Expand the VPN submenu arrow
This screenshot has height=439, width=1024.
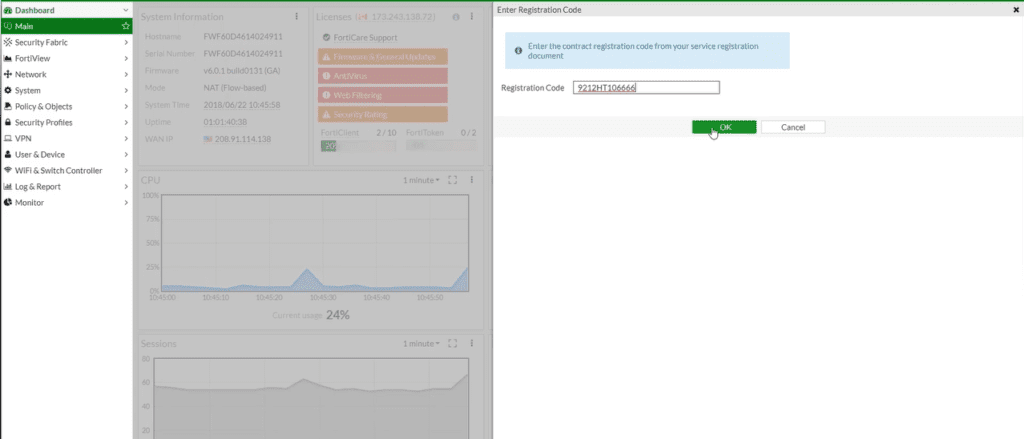coord(126,138)
